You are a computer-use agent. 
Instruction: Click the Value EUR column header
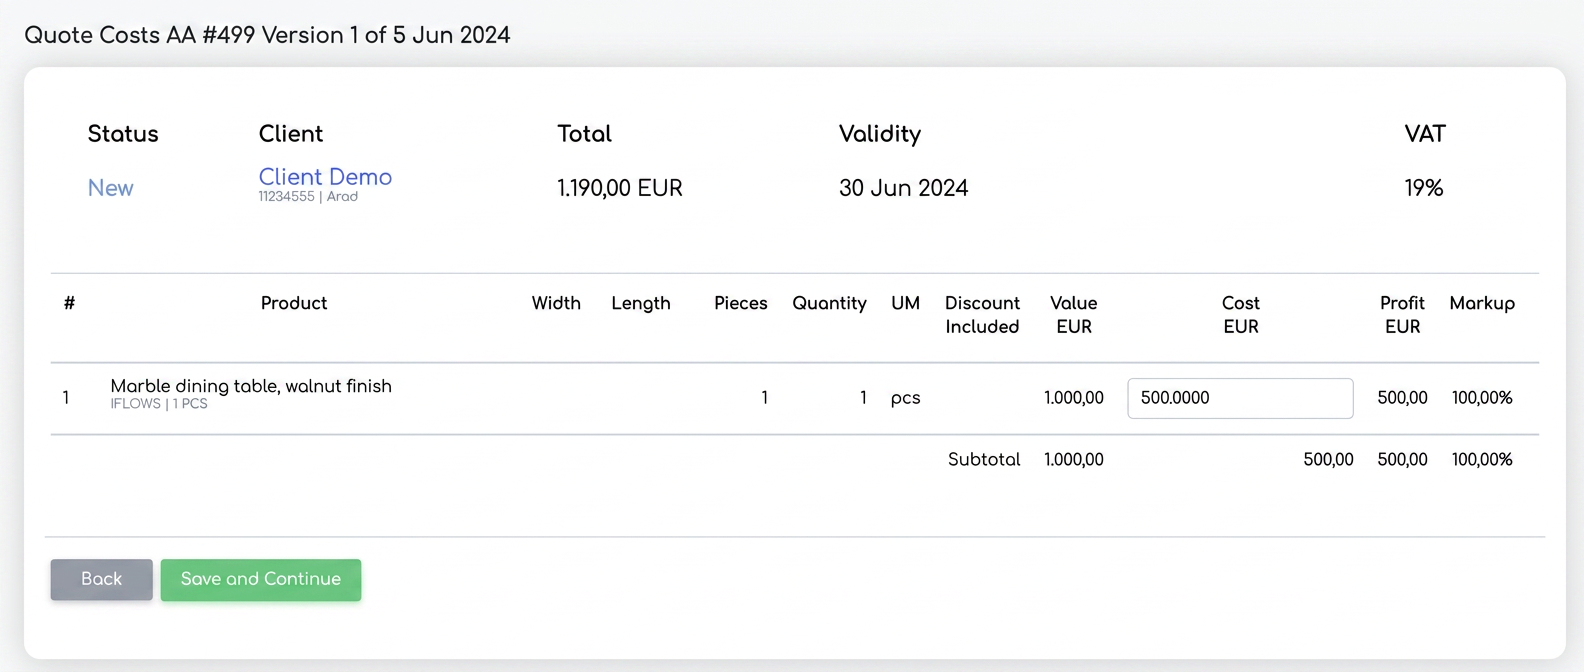coord(1074,315)
